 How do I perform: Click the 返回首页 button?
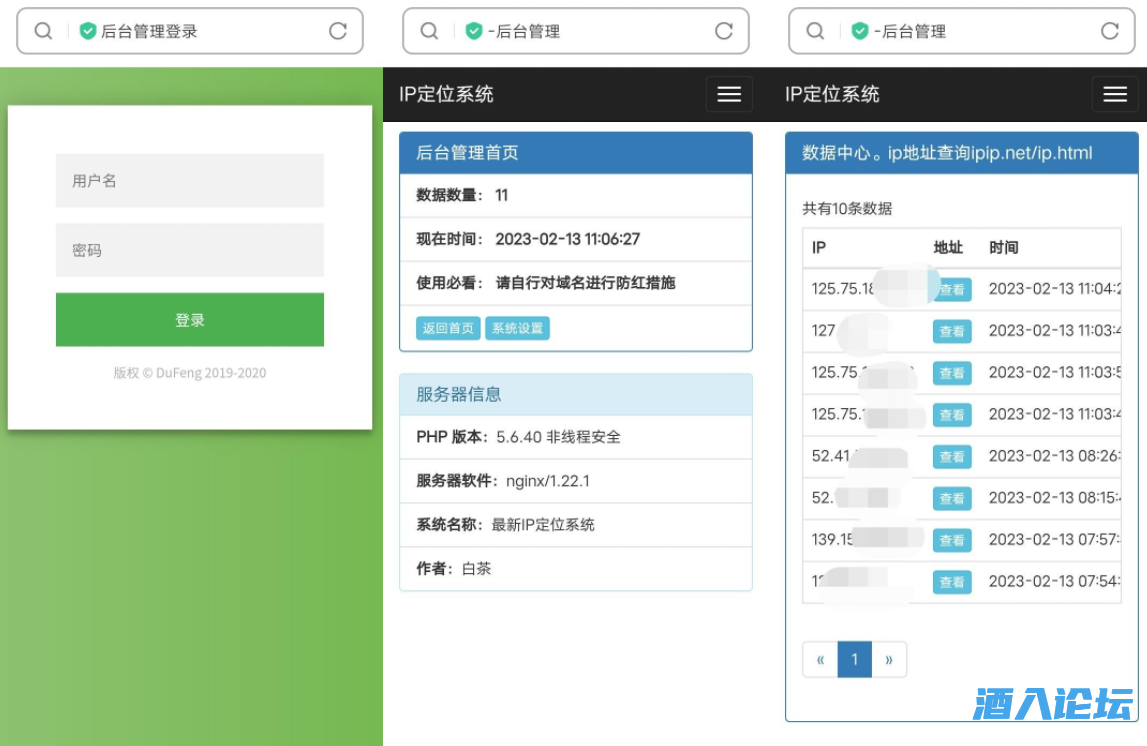coord(448,328)
